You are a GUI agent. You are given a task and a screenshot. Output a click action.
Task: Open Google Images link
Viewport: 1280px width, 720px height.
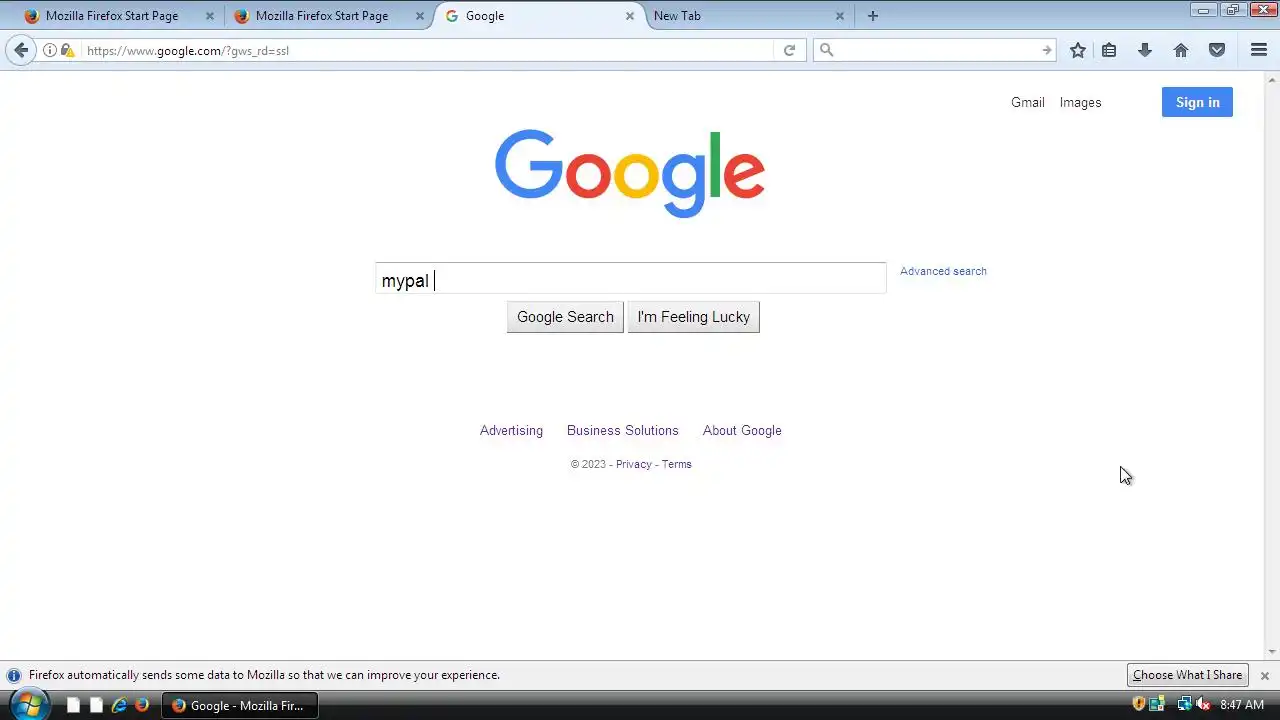click(1080, 102)
